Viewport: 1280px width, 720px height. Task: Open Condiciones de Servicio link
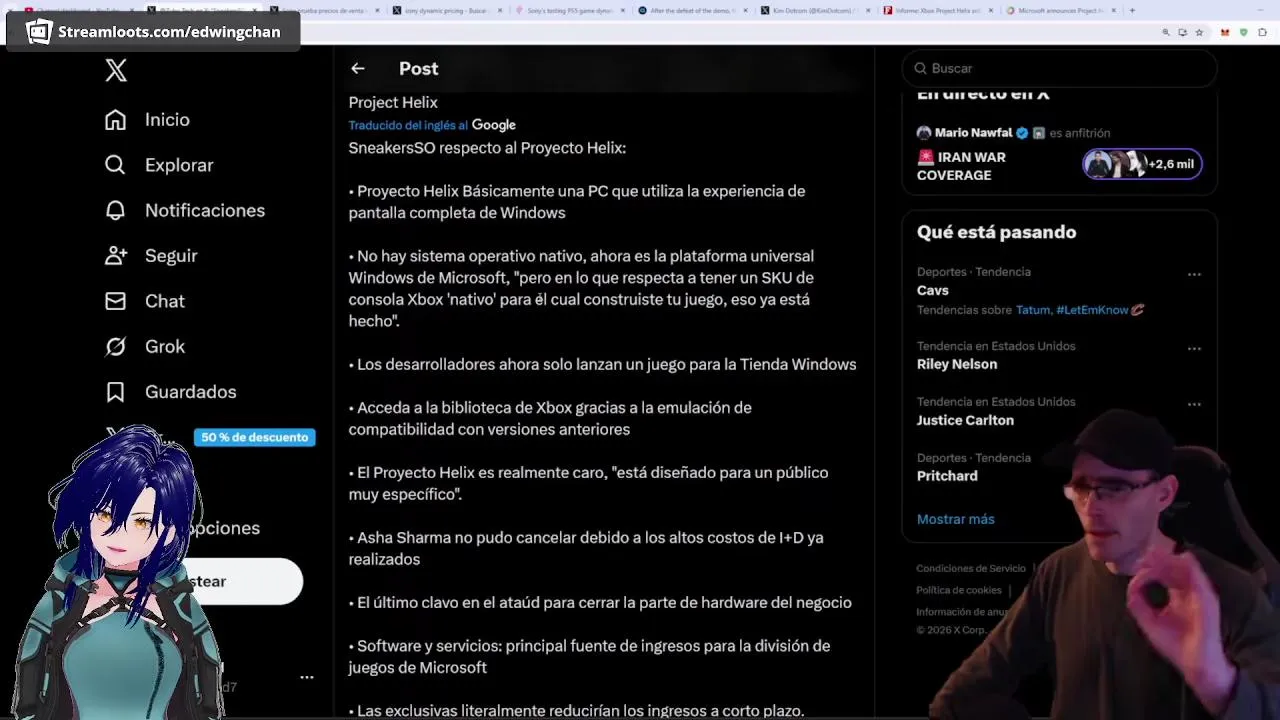971,568
